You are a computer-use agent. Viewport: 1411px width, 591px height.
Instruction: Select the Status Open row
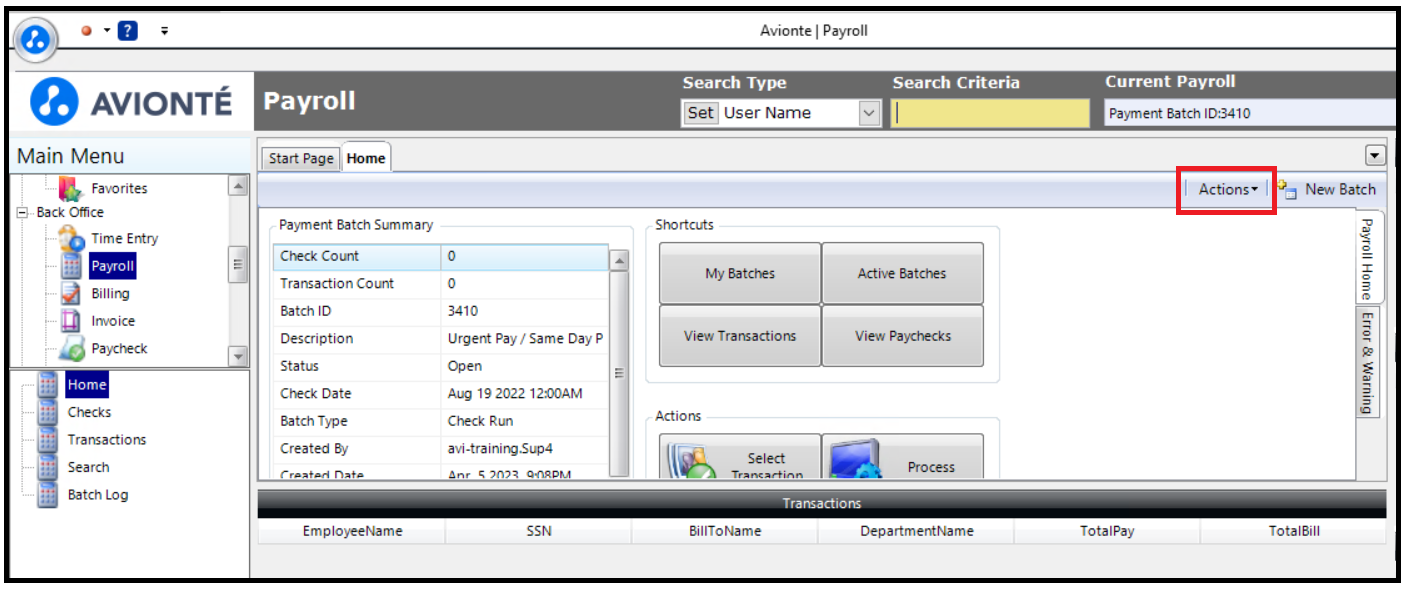click(x=440, y=367)
